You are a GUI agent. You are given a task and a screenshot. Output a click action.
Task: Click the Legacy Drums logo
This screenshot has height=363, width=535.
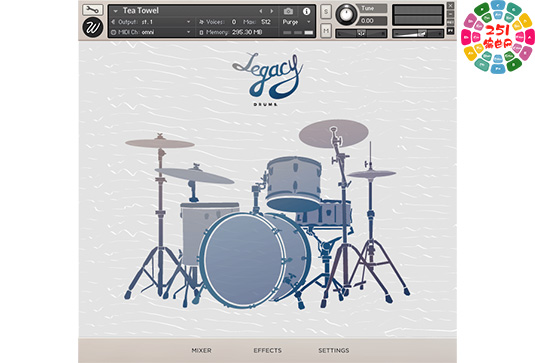(x=267, y=79)
